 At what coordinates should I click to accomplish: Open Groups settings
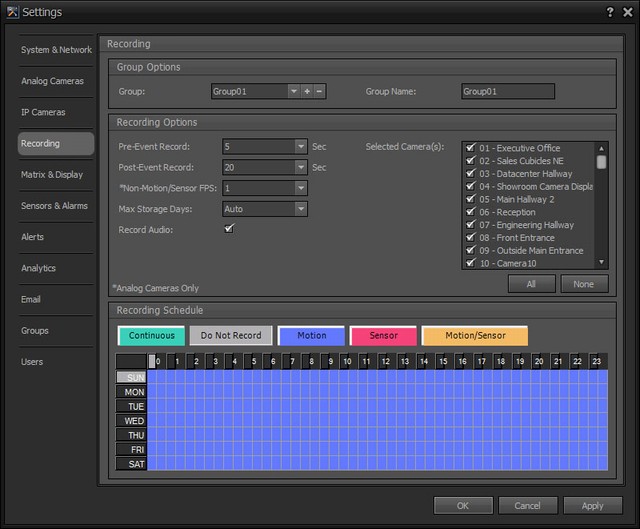56,331
